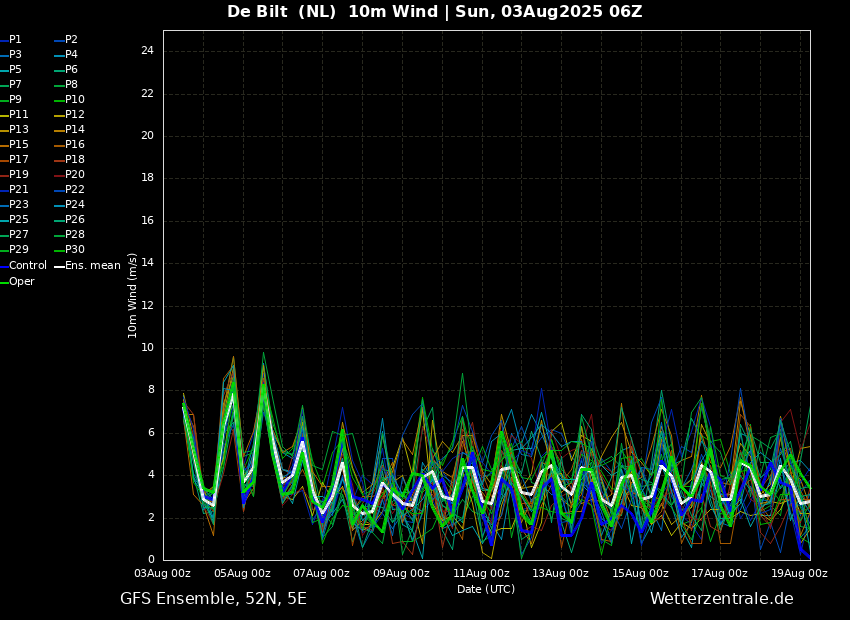Viewport: 850px width, 620px height.
Task: Click the De Bilt 10m Wind chart title
Action: tap(434, 12)
